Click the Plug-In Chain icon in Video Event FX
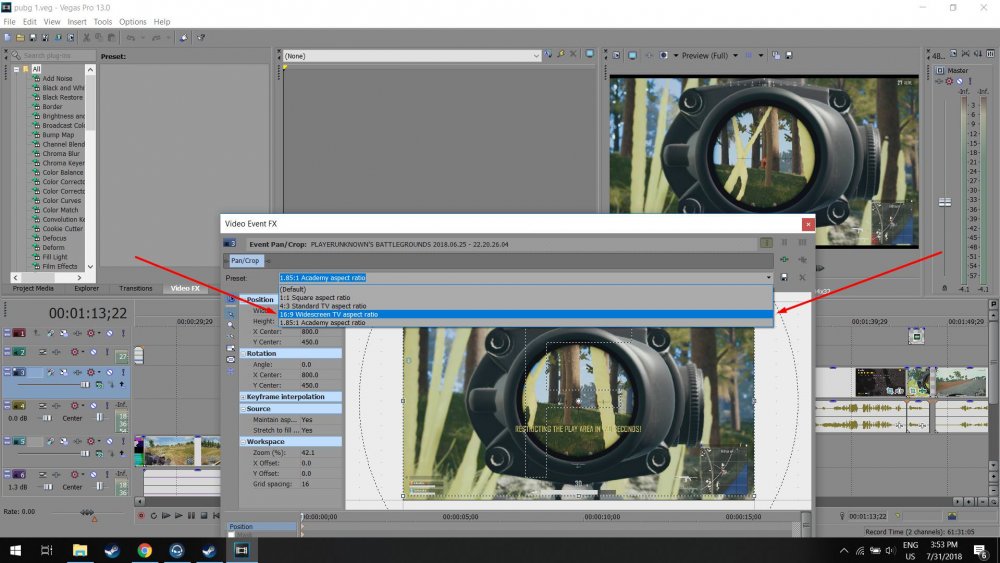The height and width of the screenshot is (563, 1000). (784, 260)
